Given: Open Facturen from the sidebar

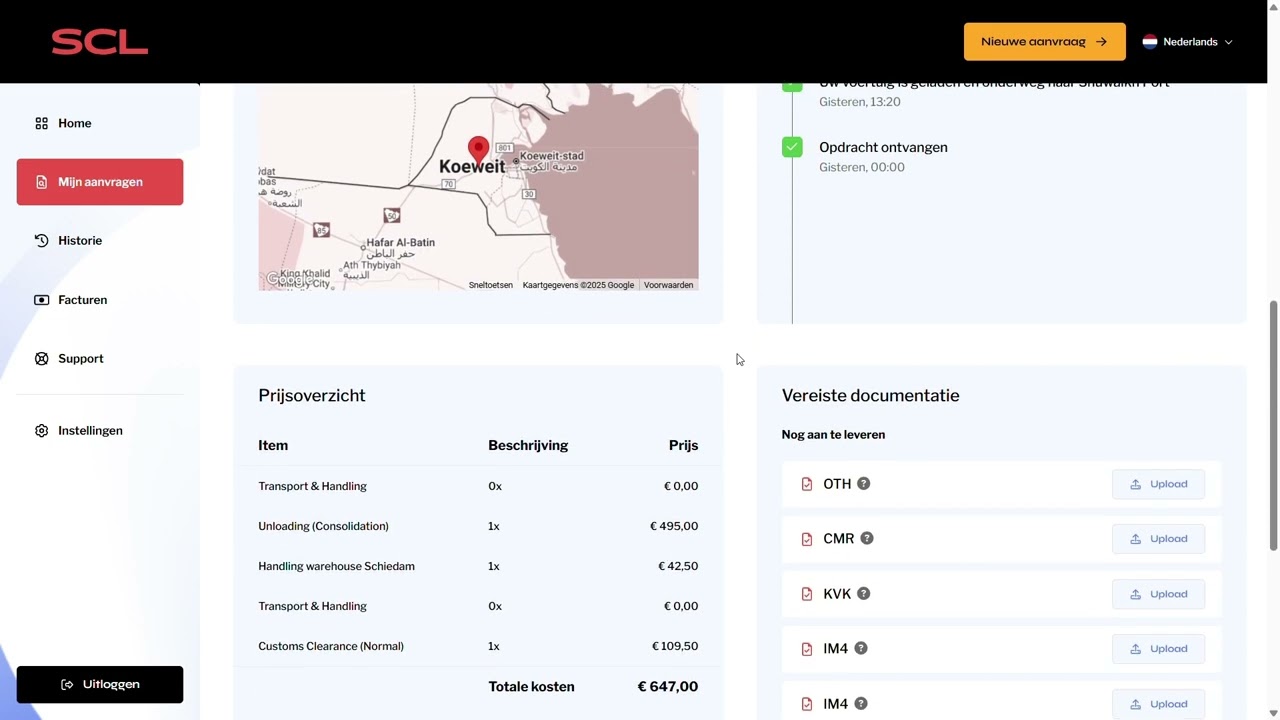Looking at the screenshot, I should (82, 300).
